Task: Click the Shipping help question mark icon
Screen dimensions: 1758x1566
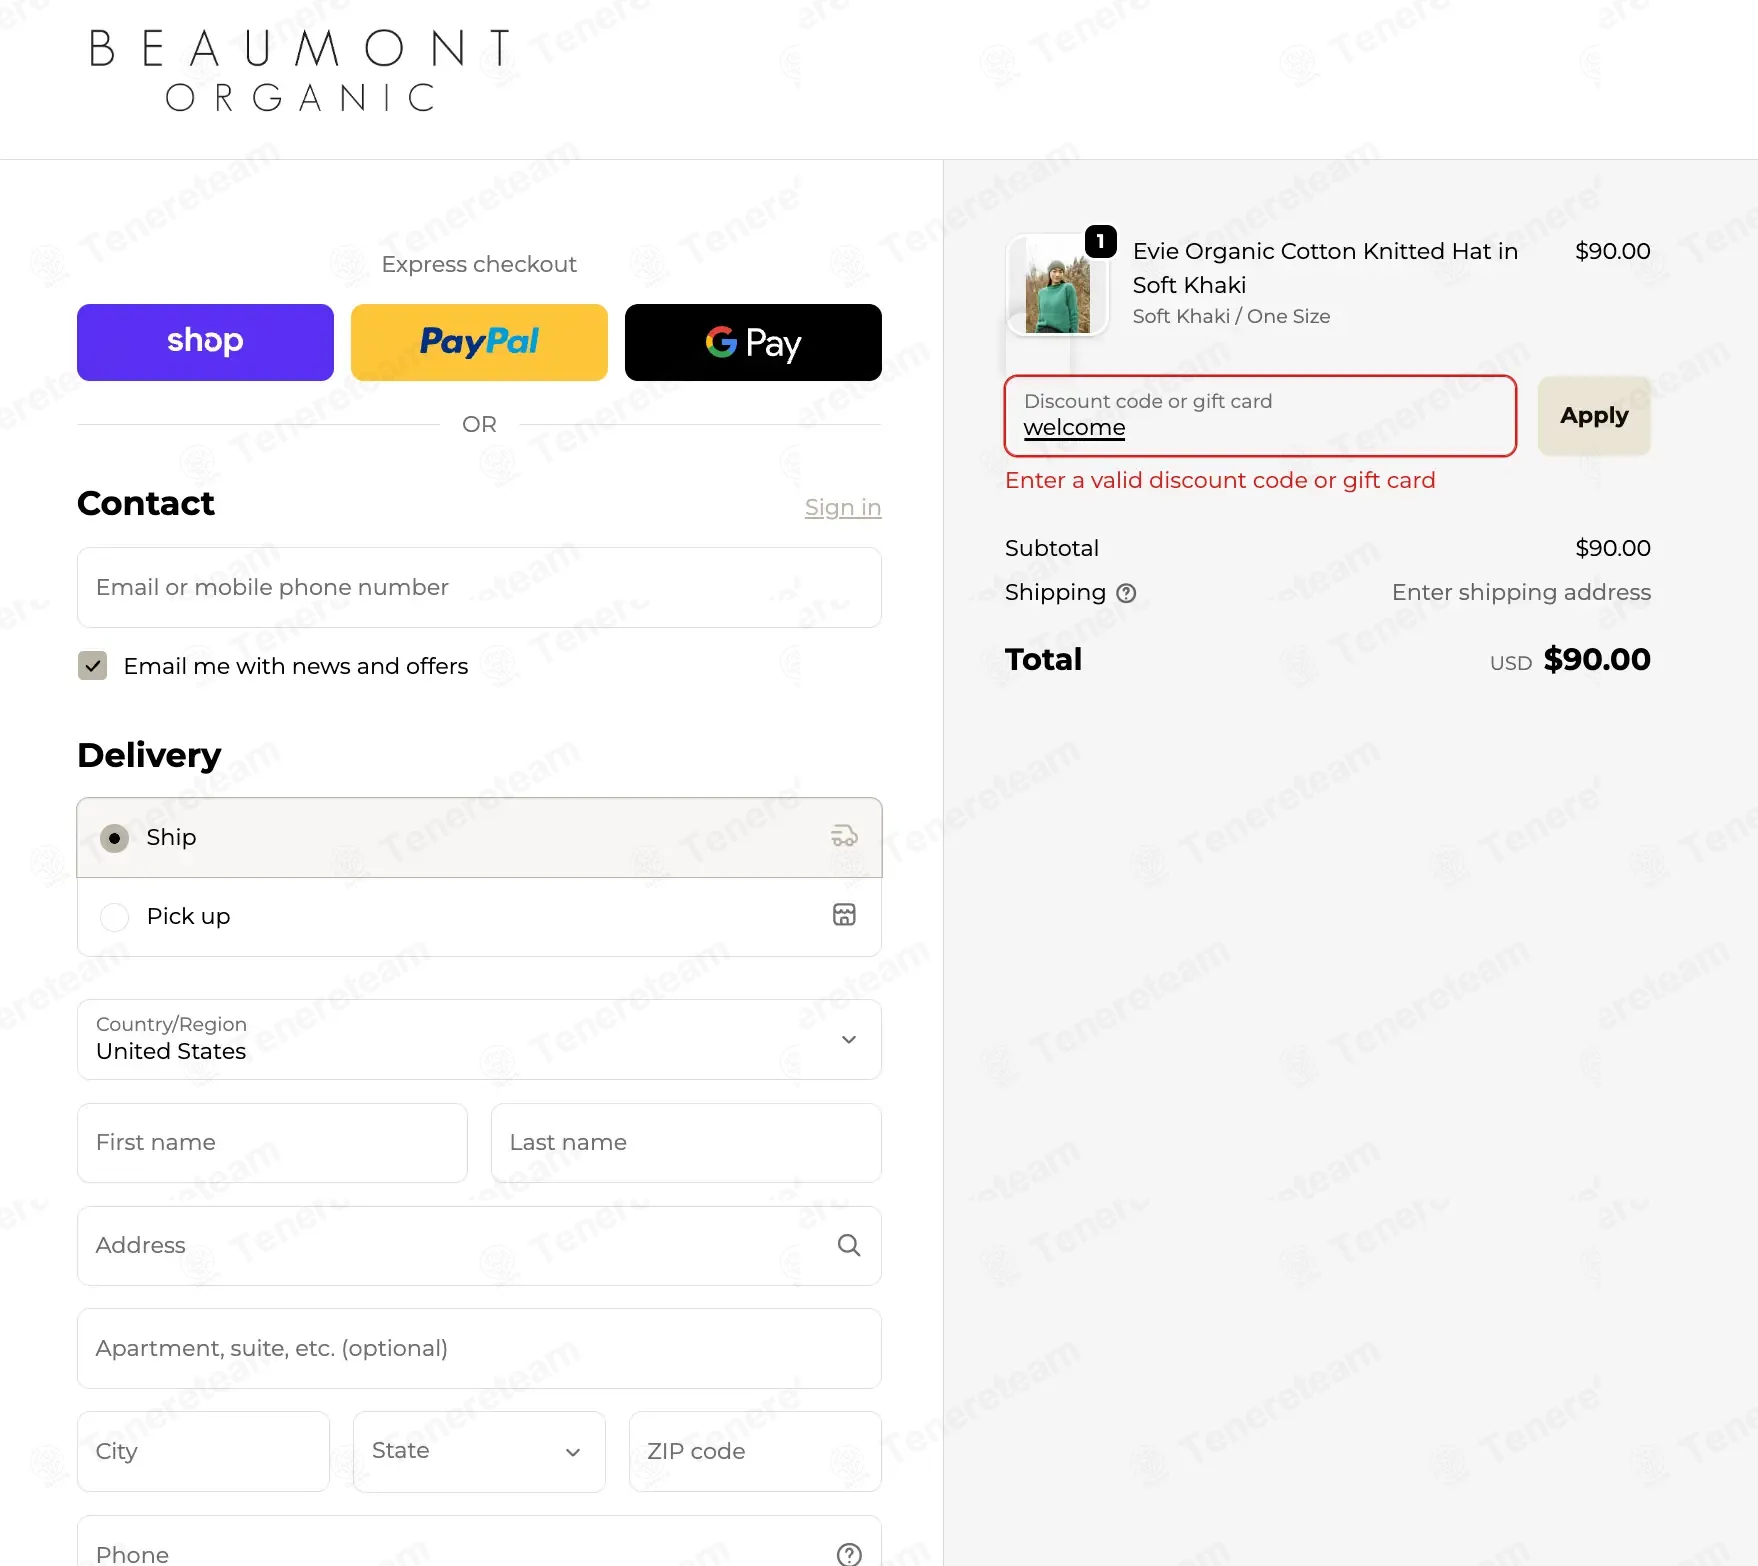Action: [1126, 593]
